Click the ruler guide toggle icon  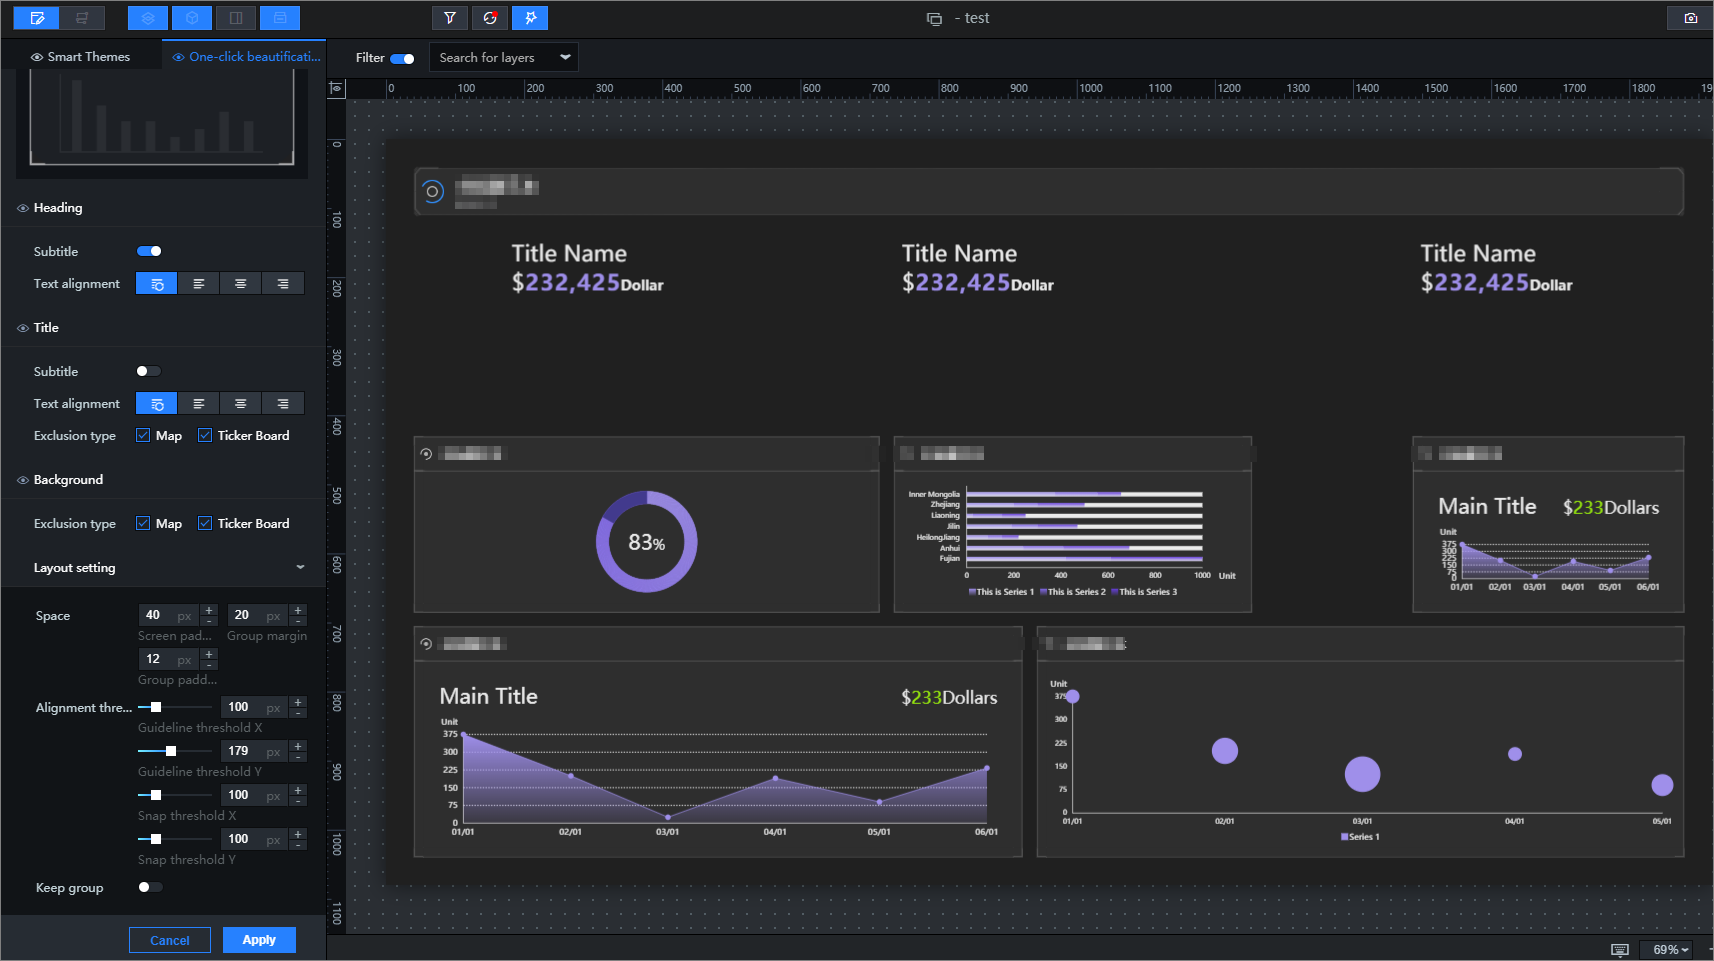point(336,88)
